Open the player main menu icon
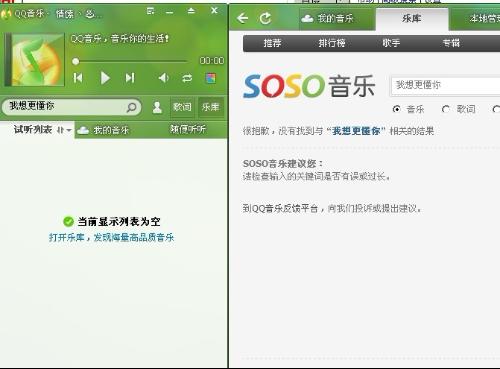Image resolution: width=500 pixels, height=369 pixels. [x=151, y=11]
